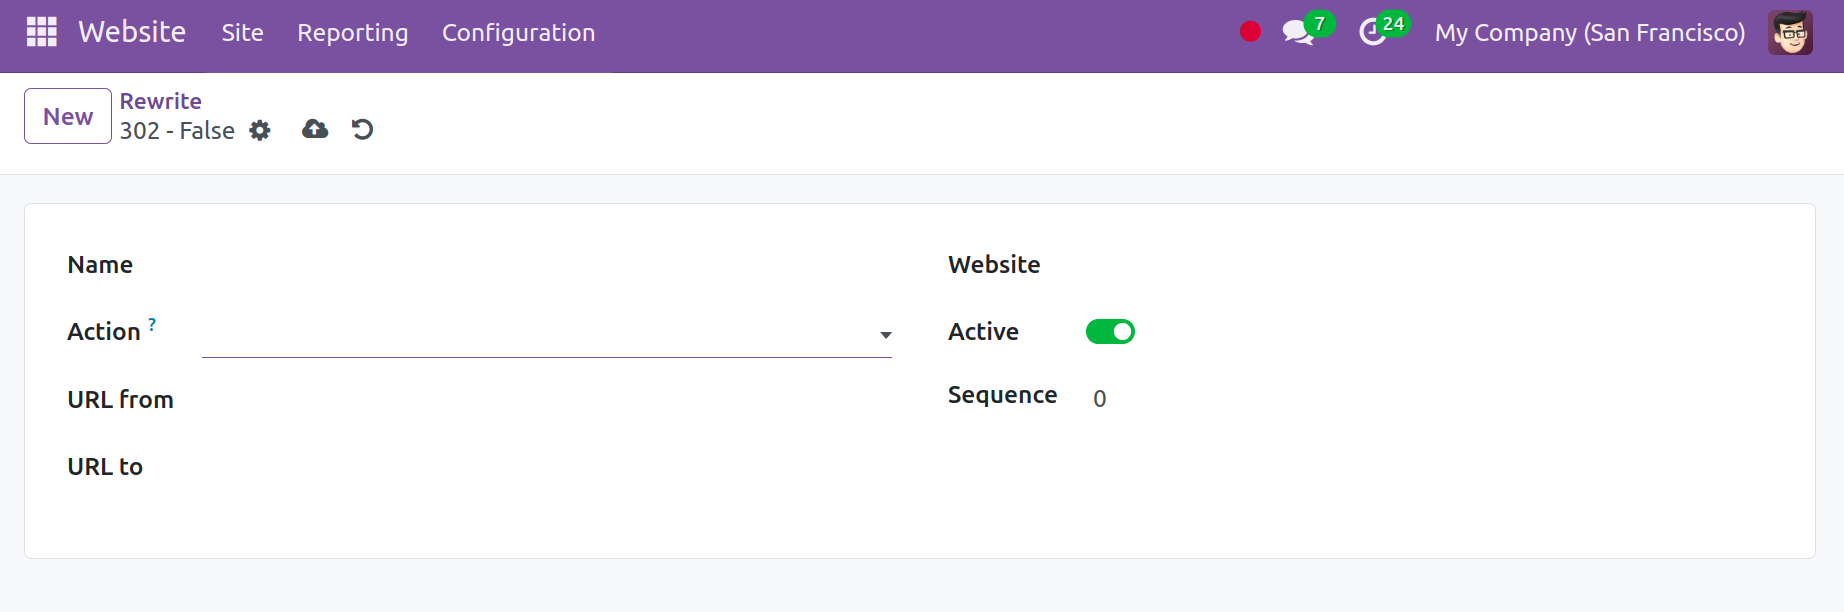
Task: Click the user avatar picture
Action: coord(1790,32)
